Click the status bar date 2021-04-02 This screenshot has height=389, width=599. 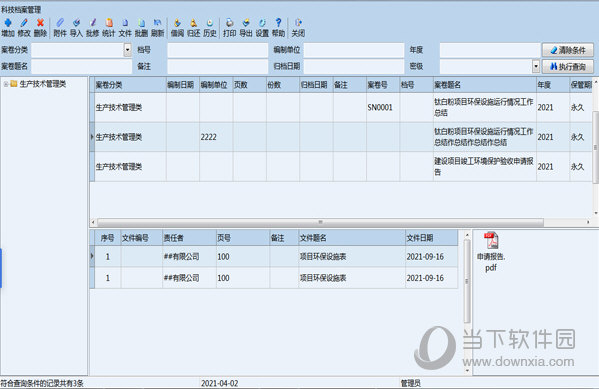[220, 383]
